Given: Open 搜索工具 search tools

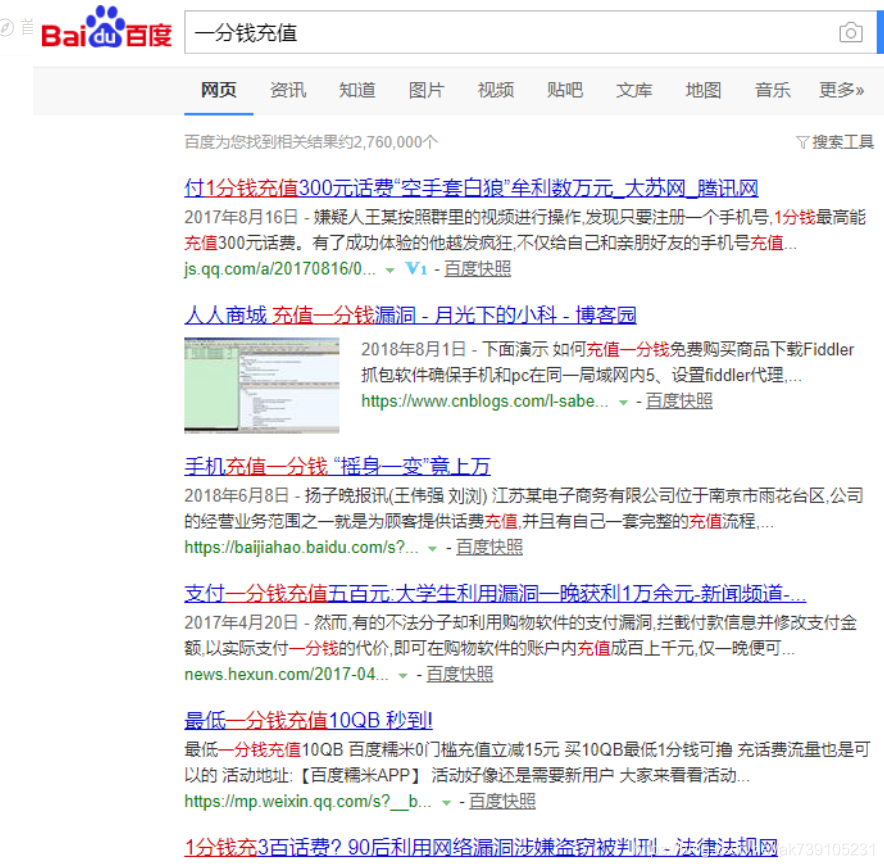Looking at the screenshot, I should 843,142.
